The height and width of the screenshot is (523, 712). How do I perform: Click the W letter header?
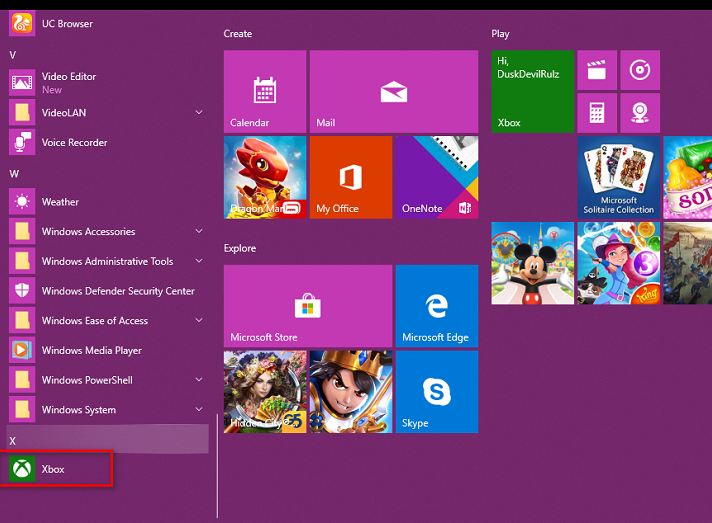[x=14, y=174]
